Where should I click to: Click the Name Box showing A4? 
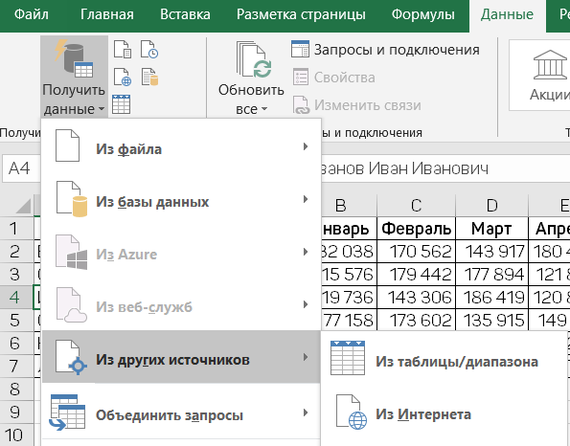tap(21, 168)
